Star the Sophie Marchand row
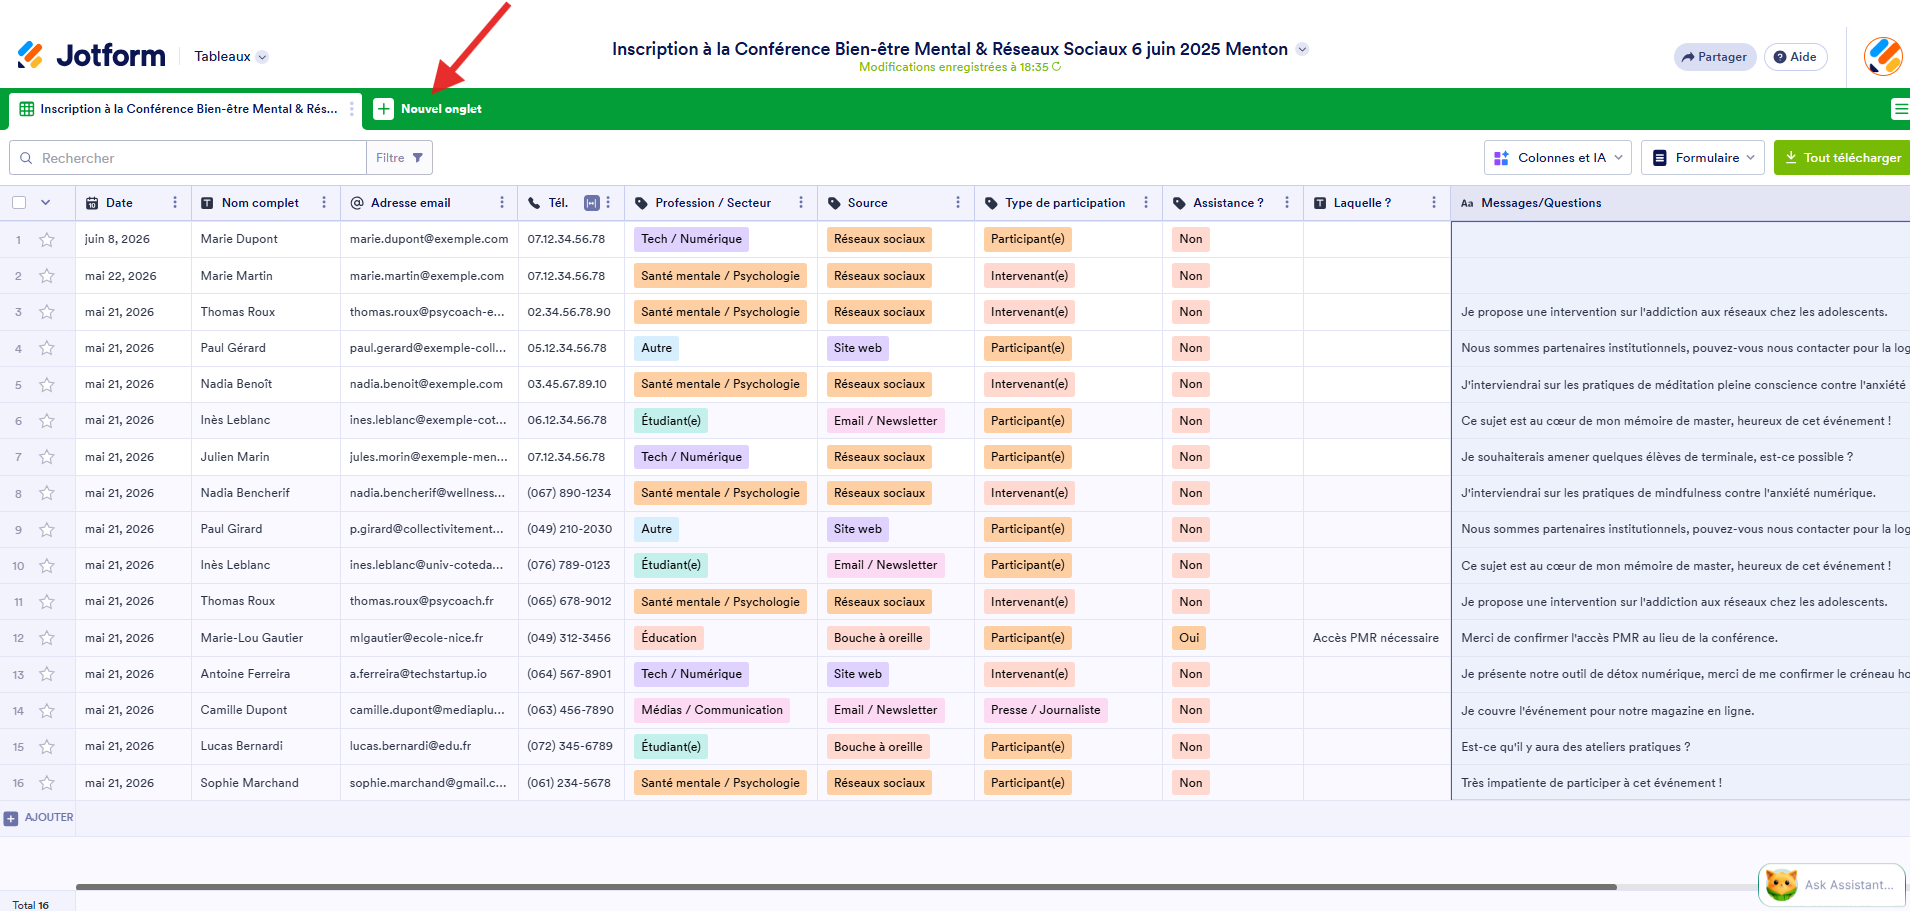 click(x=47, y=783)
